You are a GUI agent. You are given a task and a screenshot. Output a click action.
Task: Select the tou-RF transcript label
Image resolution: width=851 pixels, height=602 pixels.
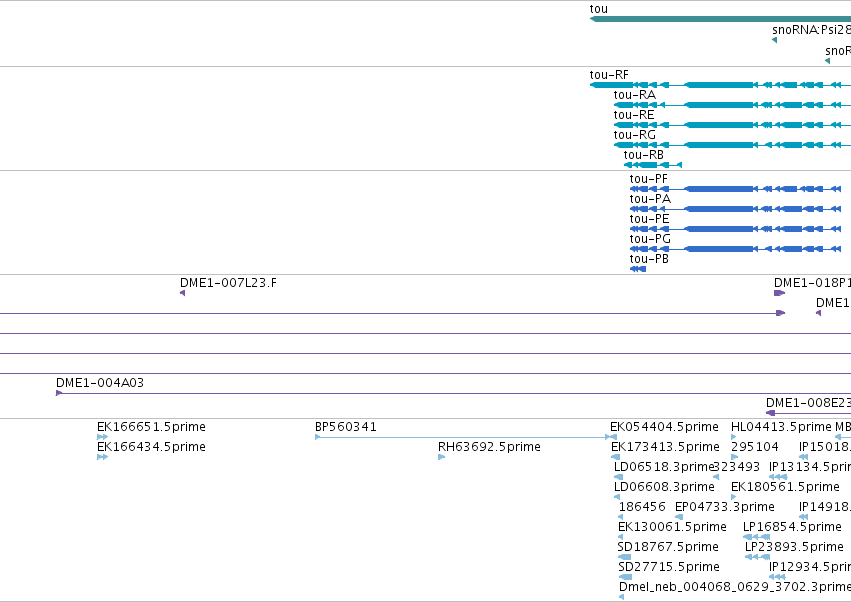[x=609, y=75]
